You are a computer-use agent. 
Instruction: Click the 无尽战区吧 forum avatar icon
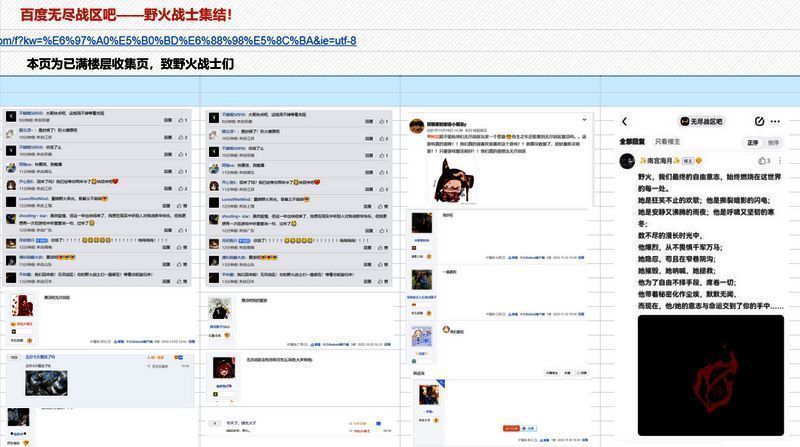tap(683, 121)
